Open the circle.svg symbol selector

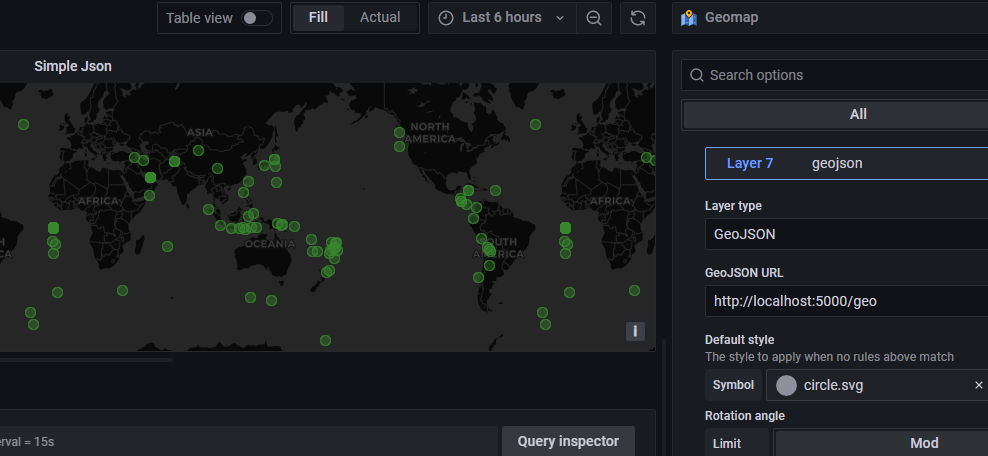(876, 385)
